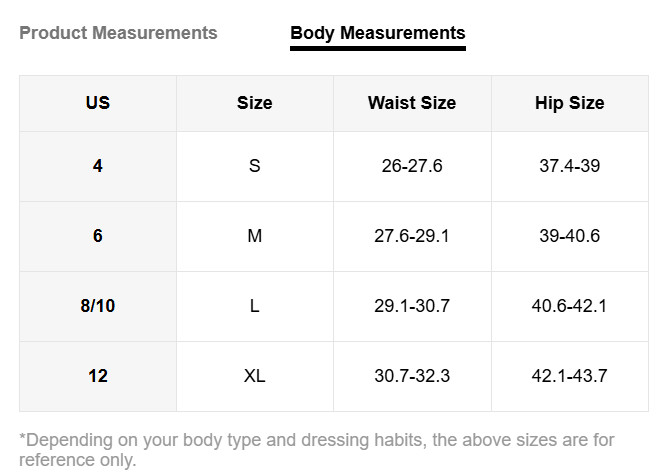Select the US size 12 cell
The width and height of the screenshot is (662, 474).
tap(98, 376)
